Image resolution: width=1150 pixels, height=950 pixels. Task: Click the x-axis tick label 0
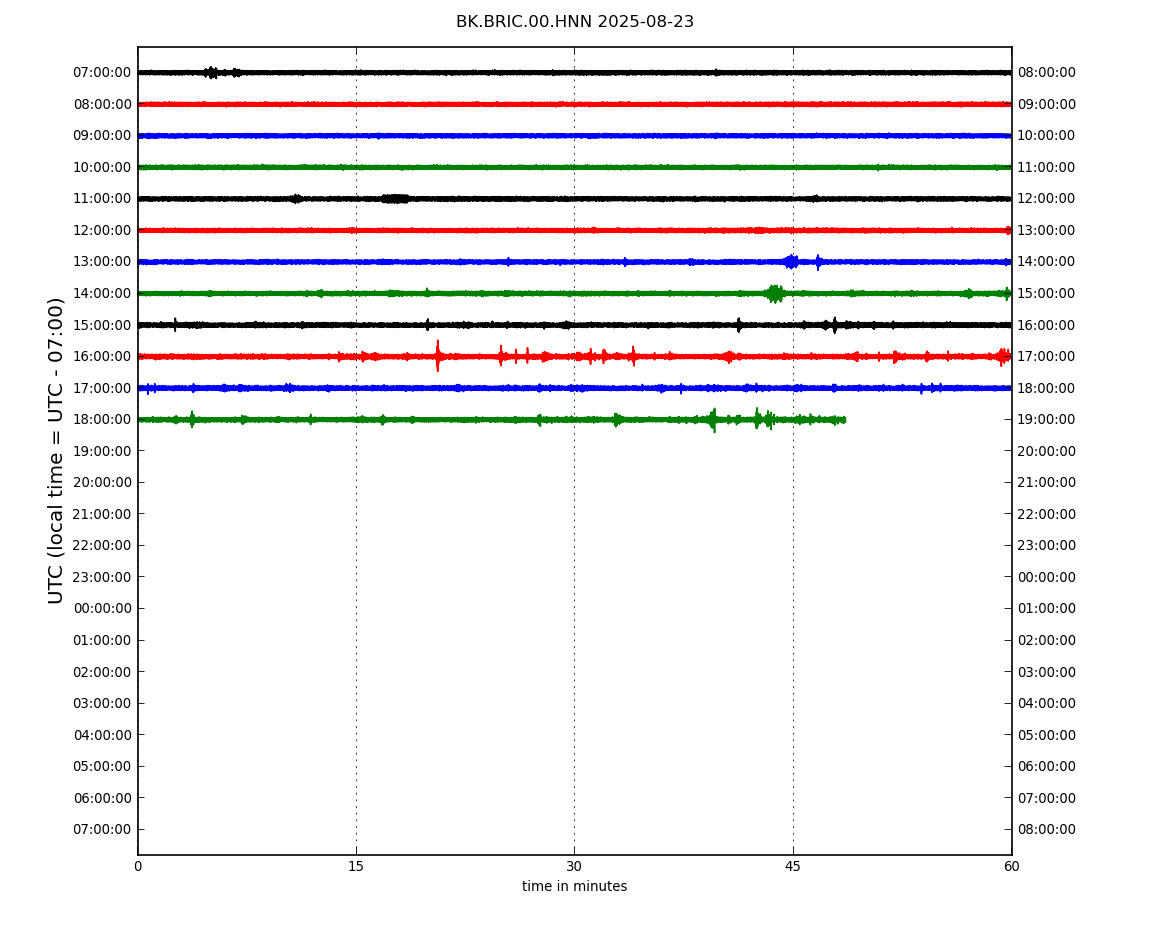(138, 867)
